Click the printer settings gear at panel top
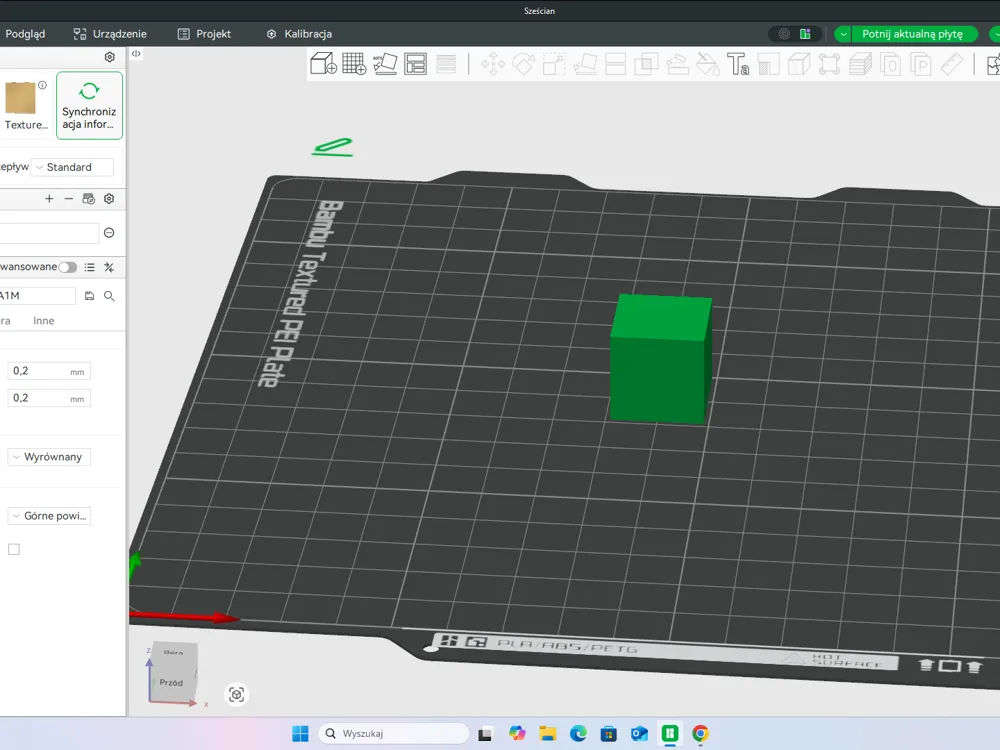The width and height of the screenshot is (1000, 750). point(110,57)
